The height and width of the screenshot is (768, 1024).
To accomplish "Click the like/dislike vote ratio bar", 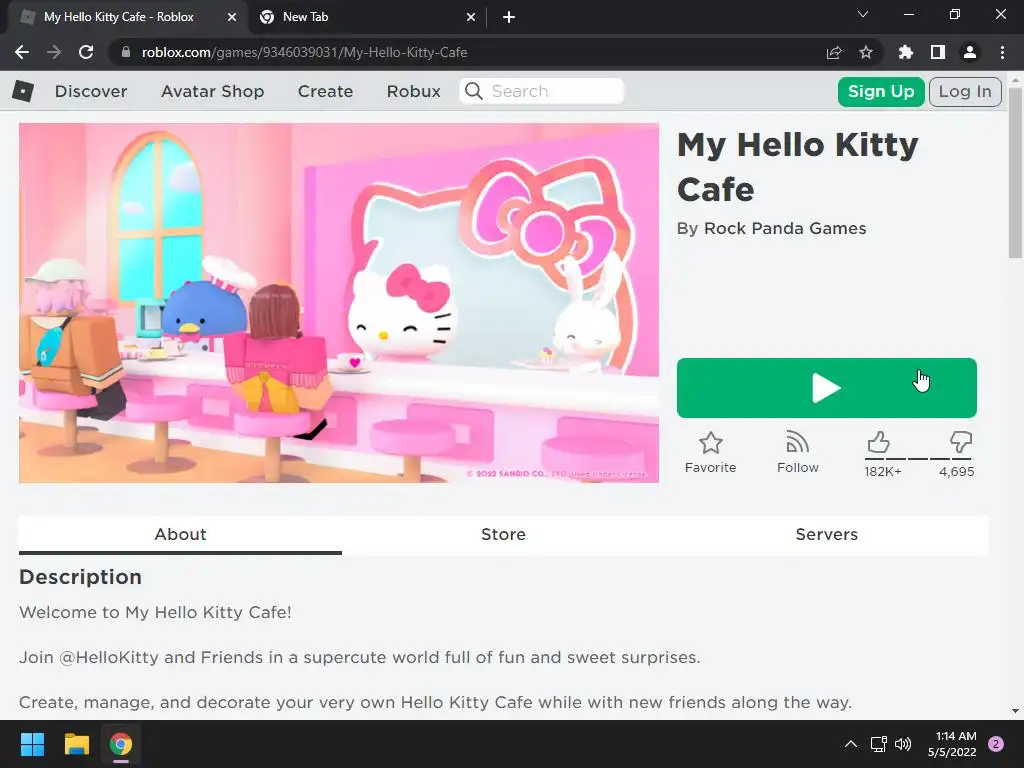I will (920, 458).
